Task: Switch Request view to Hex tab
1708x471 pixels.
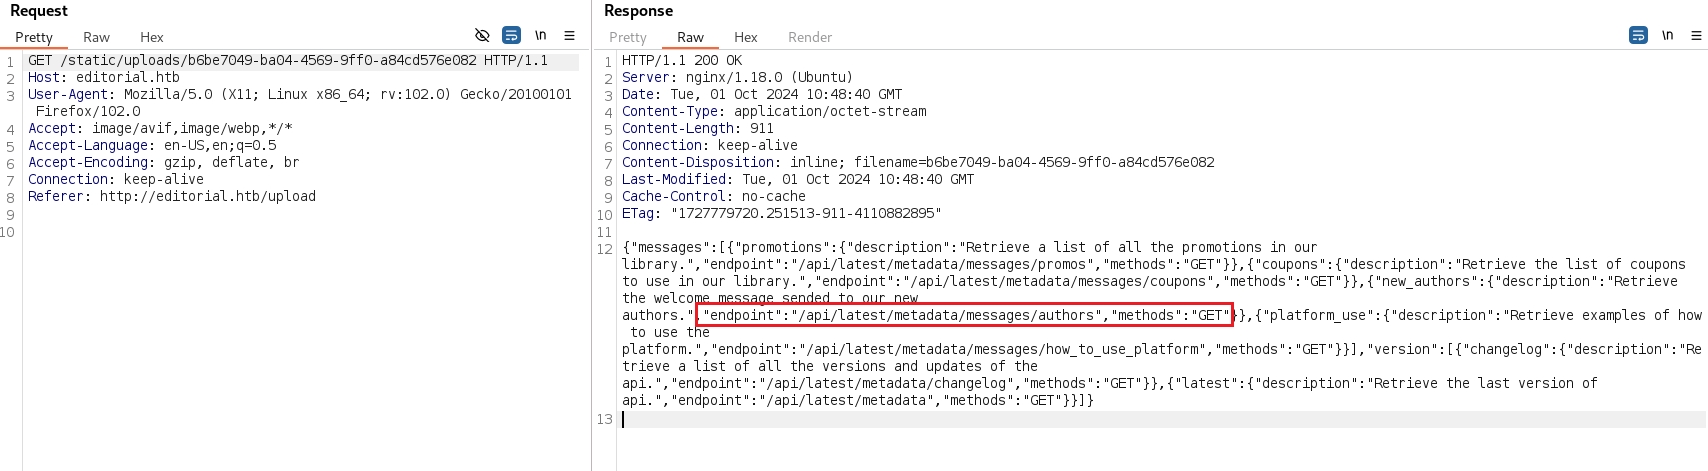Action: (x=152, y=37)
